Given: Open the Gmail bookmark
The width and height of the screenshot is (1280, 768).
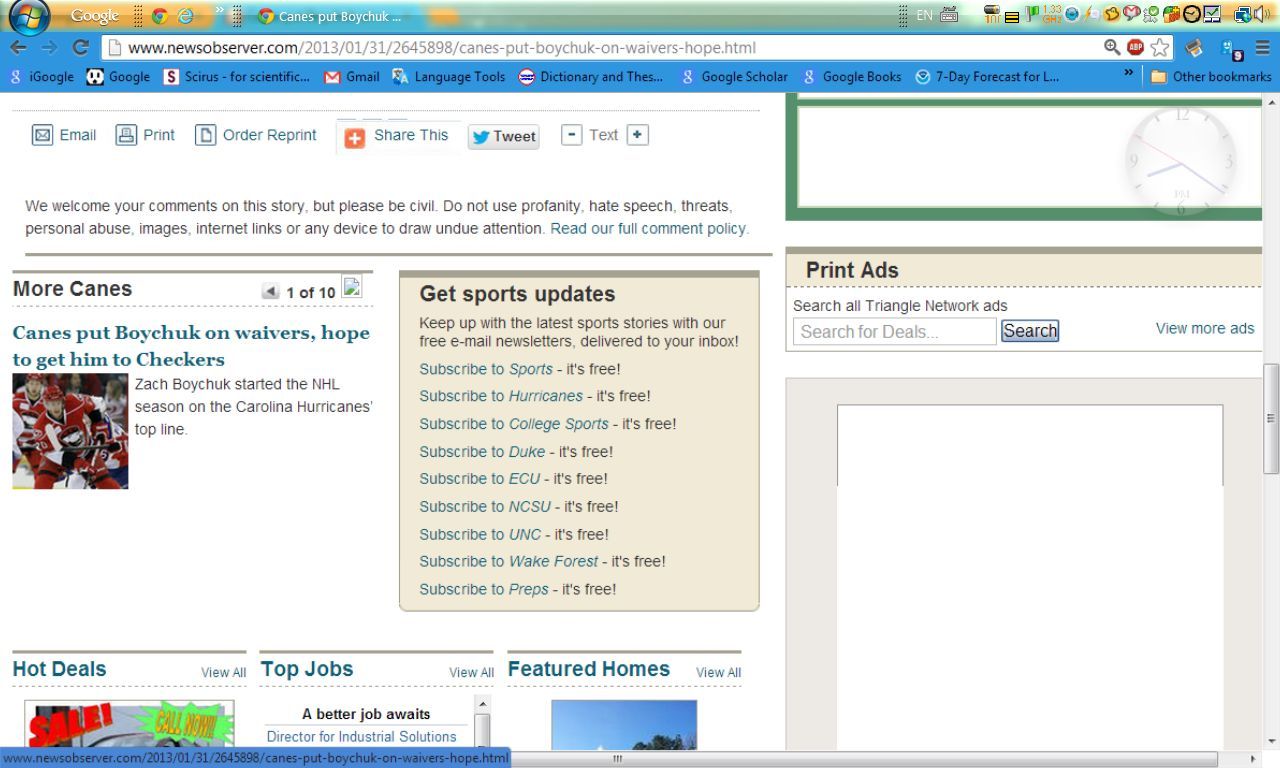Looking at the screenshot, I should [x=352, y=76].
